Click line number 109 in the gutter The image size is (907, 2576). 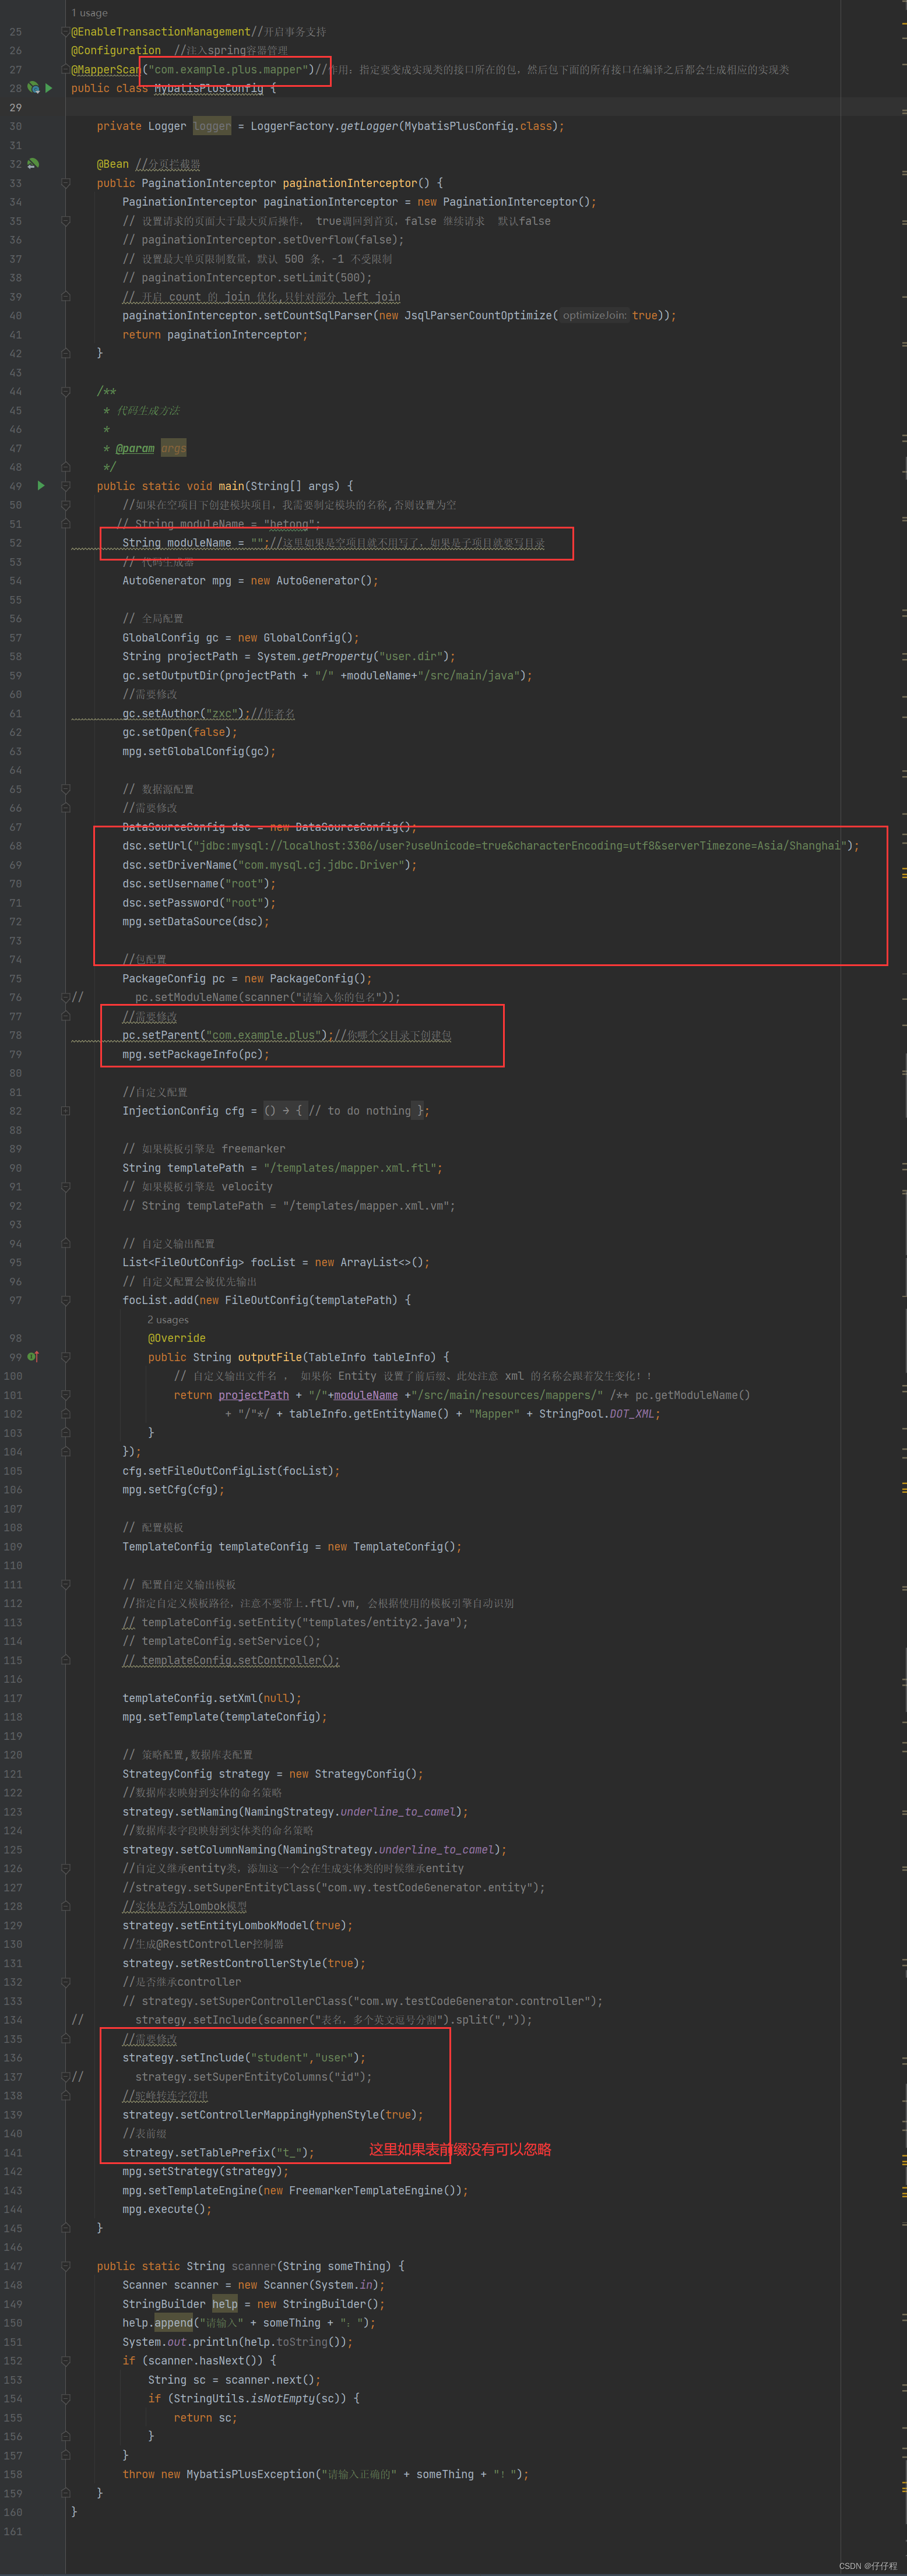(x=13, y=1547)
